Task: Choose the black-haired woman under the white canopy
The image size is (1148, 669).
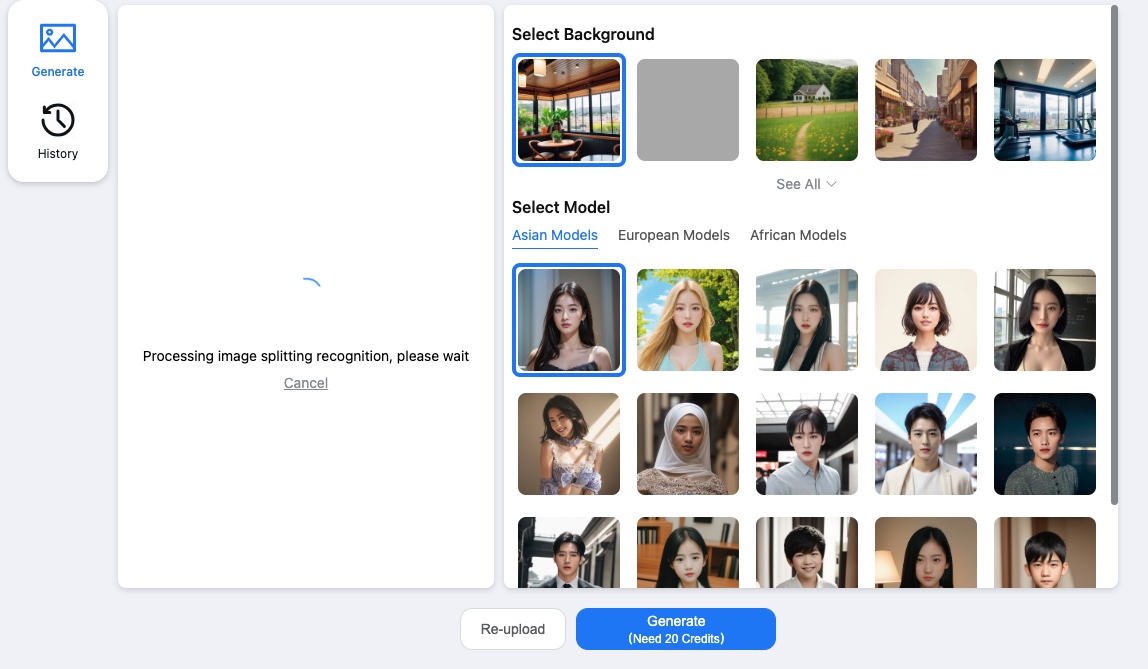Action: [x=807, y=320]
